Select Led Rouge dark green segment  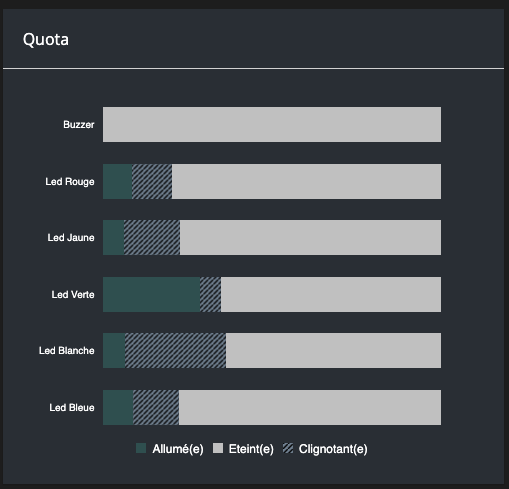tap(117, 181)
